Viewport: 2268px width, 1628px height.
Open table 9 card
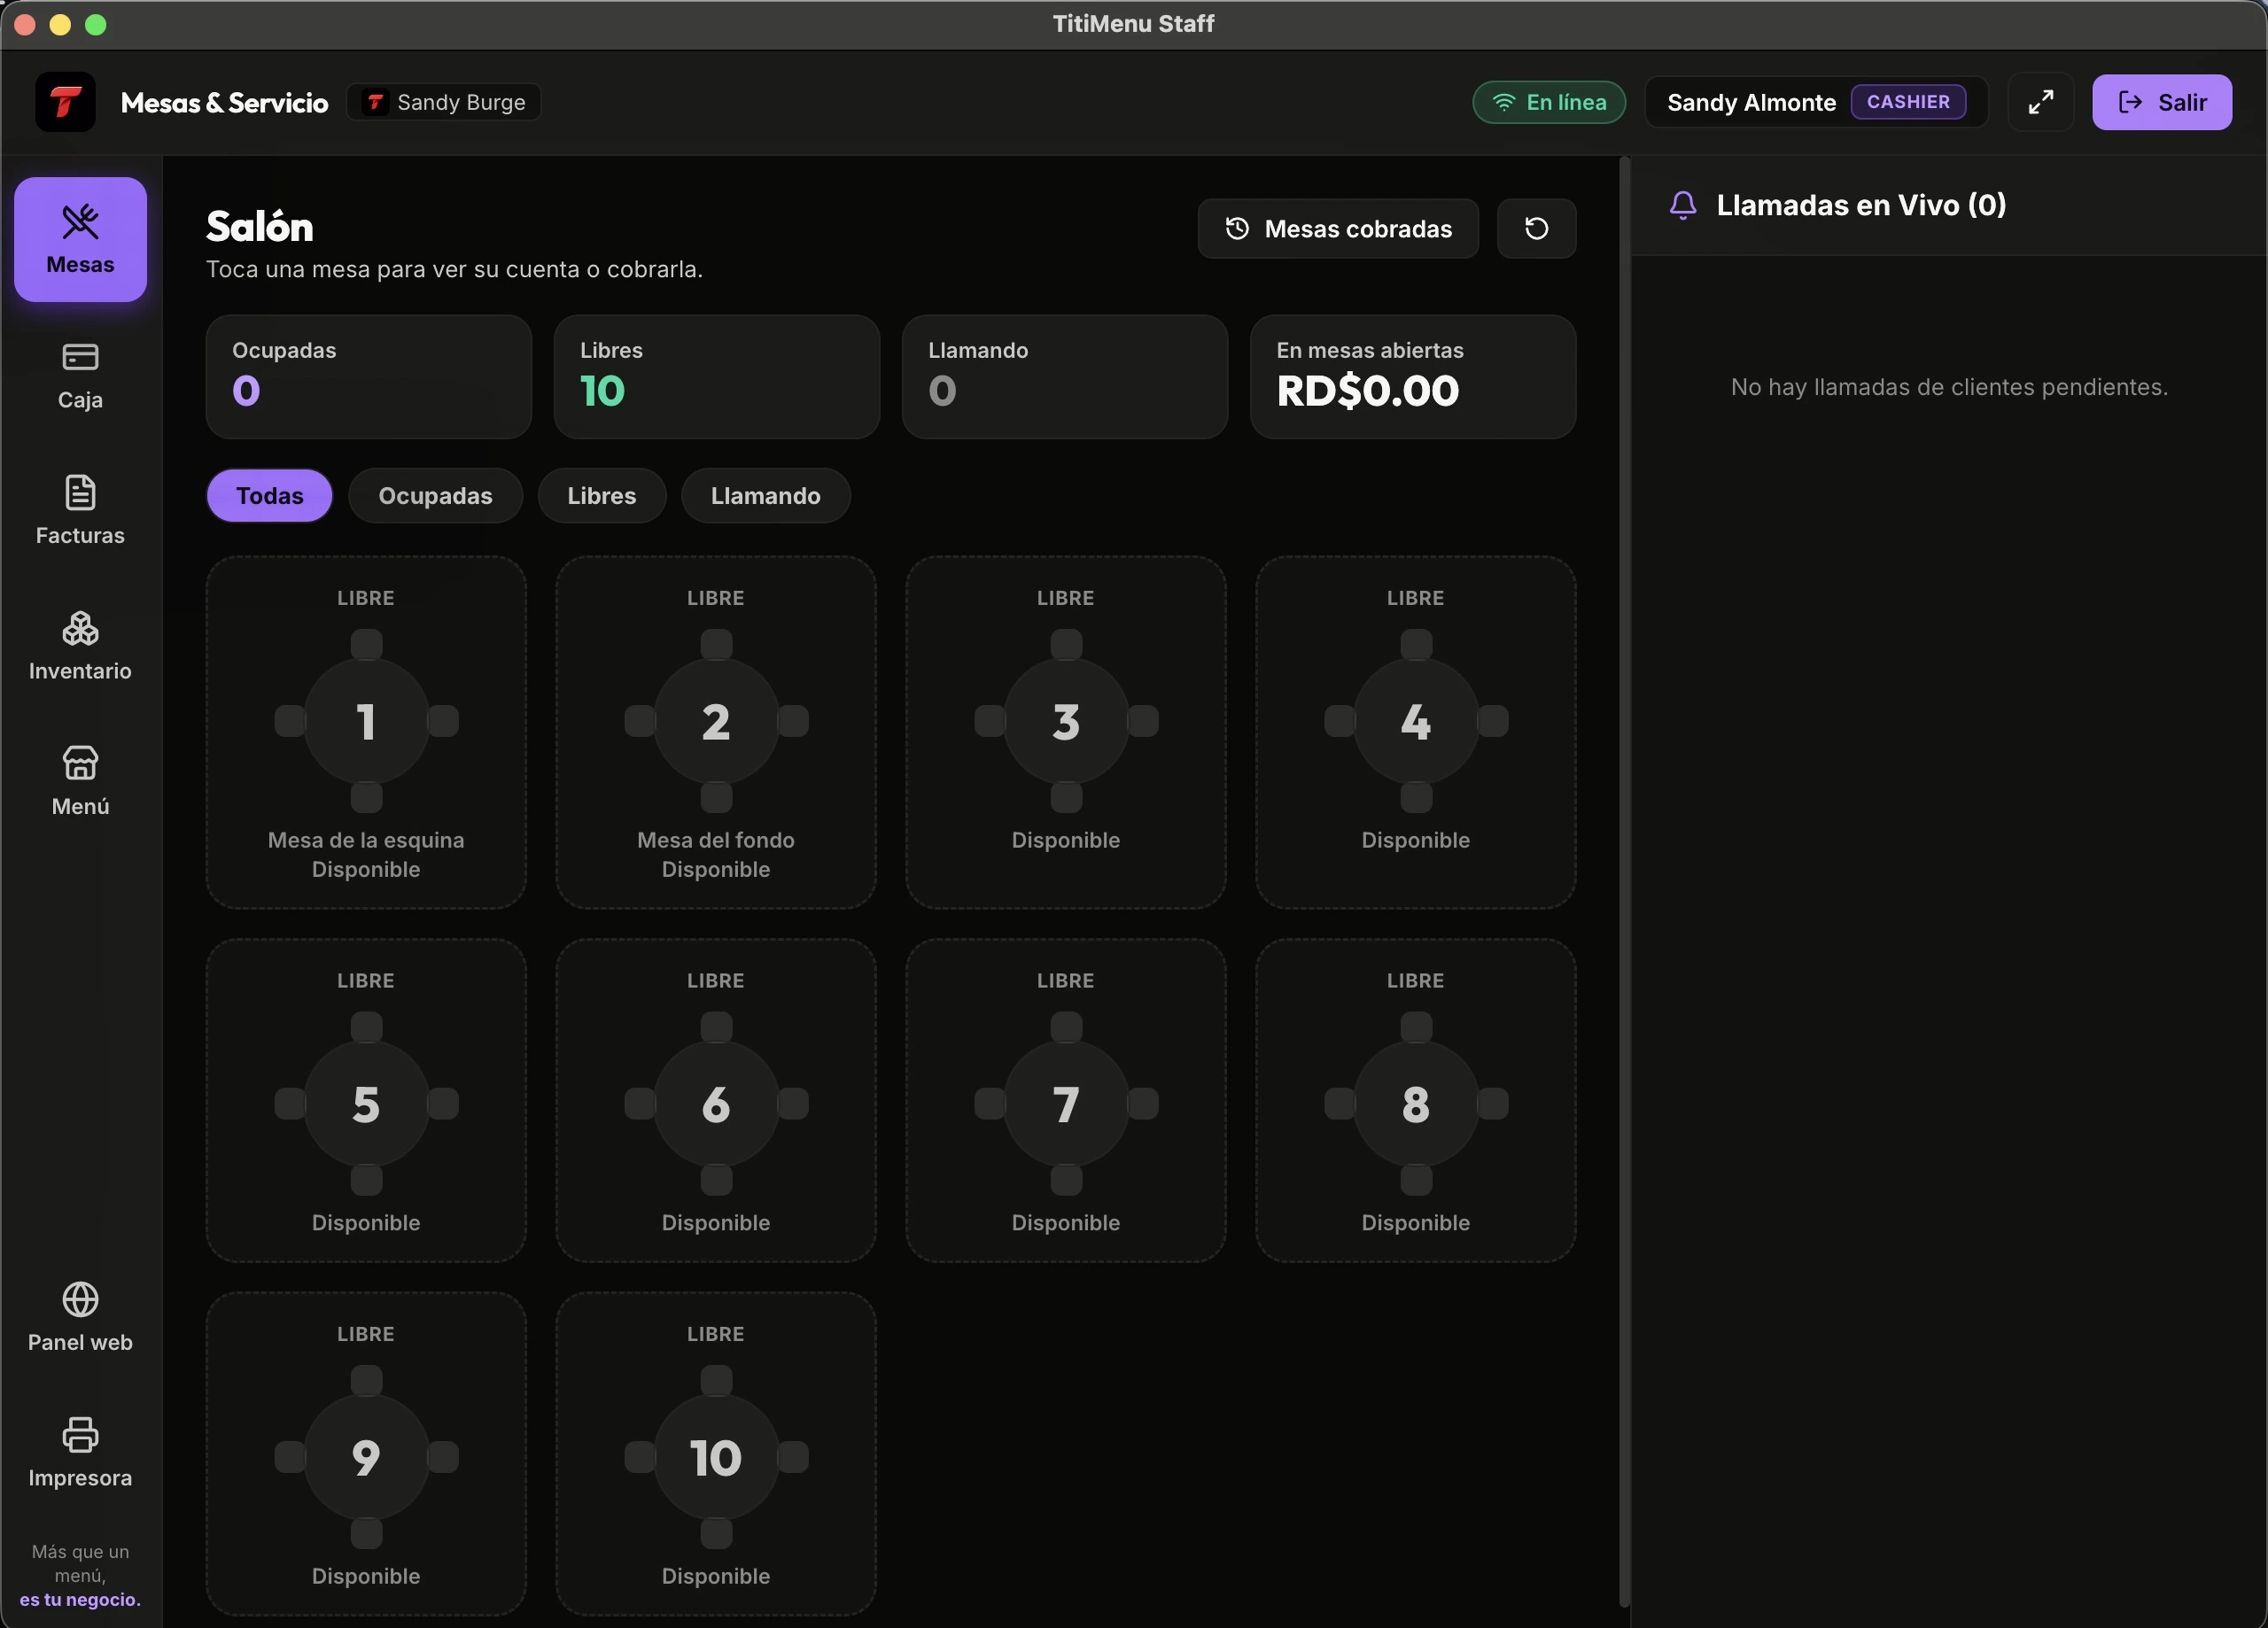[x=366, y=1454]
